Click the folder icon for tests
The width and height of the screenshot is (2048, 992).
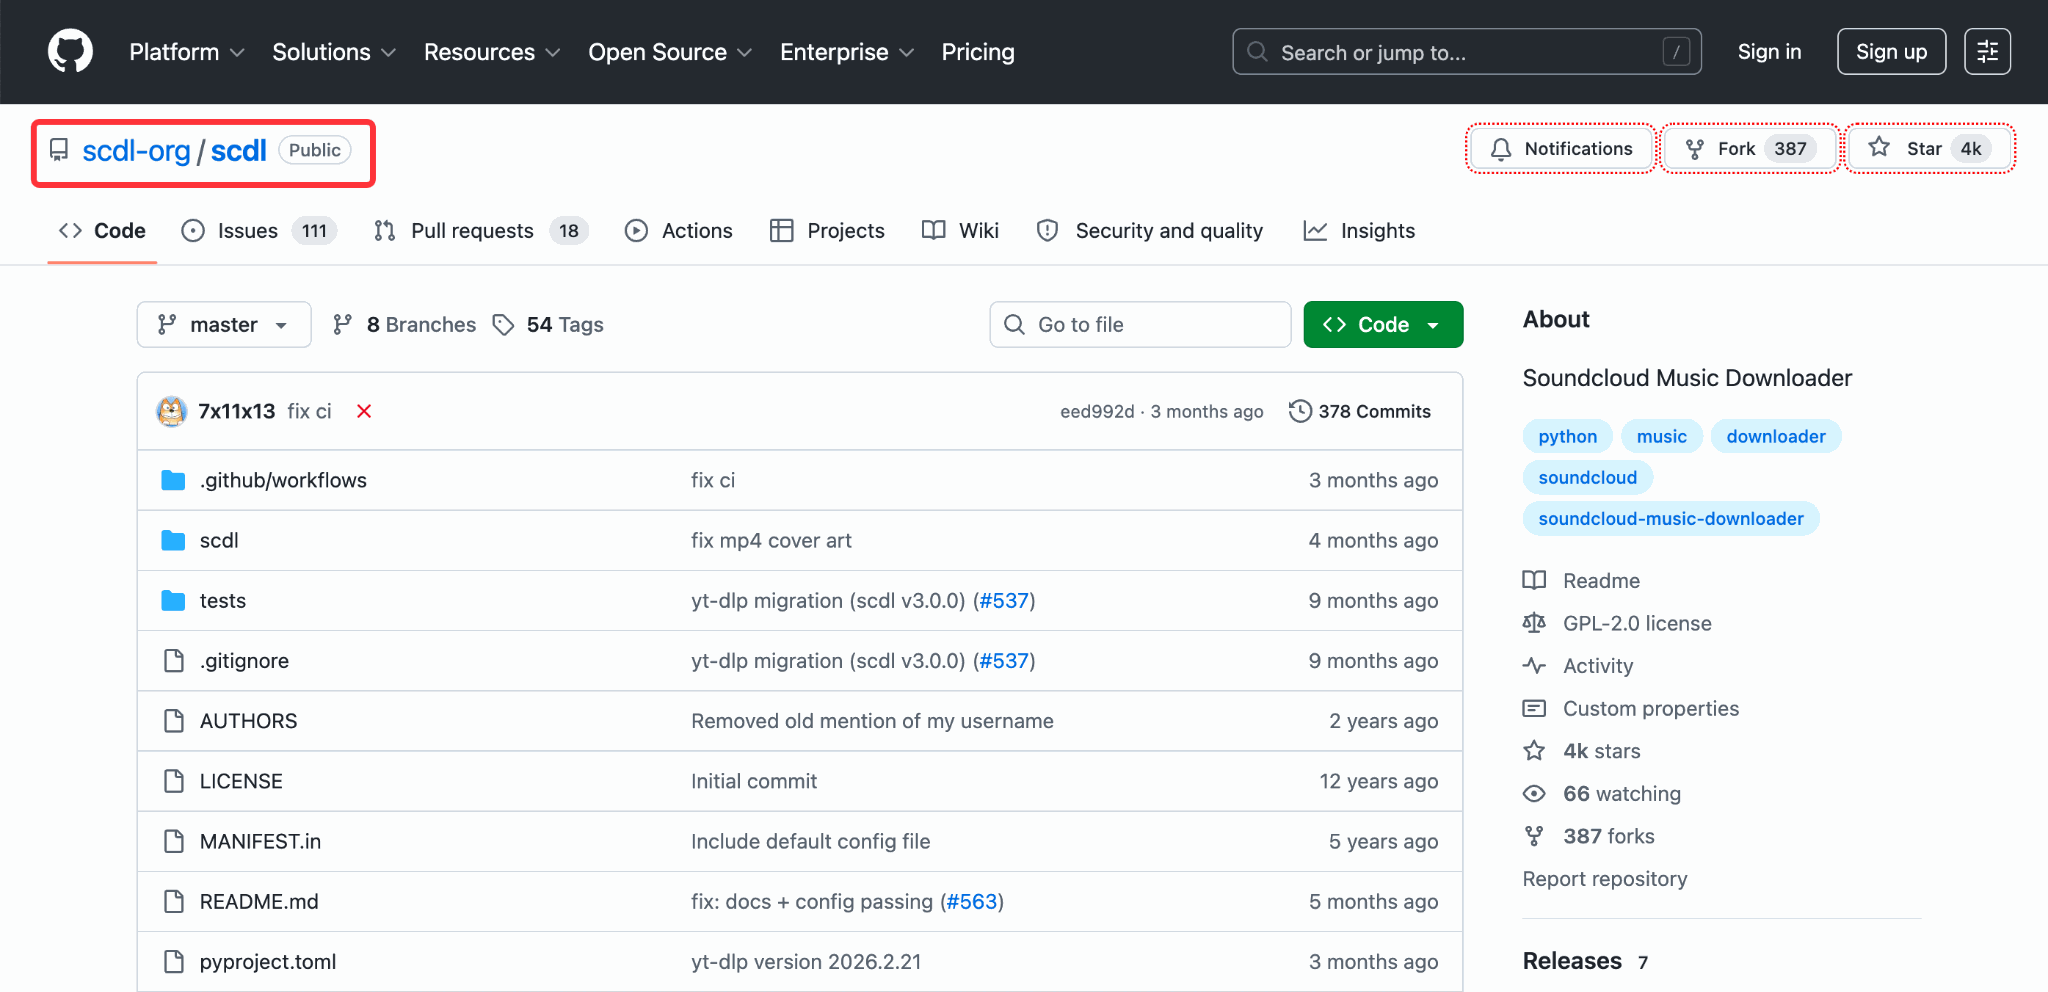(x=174, y=600)
